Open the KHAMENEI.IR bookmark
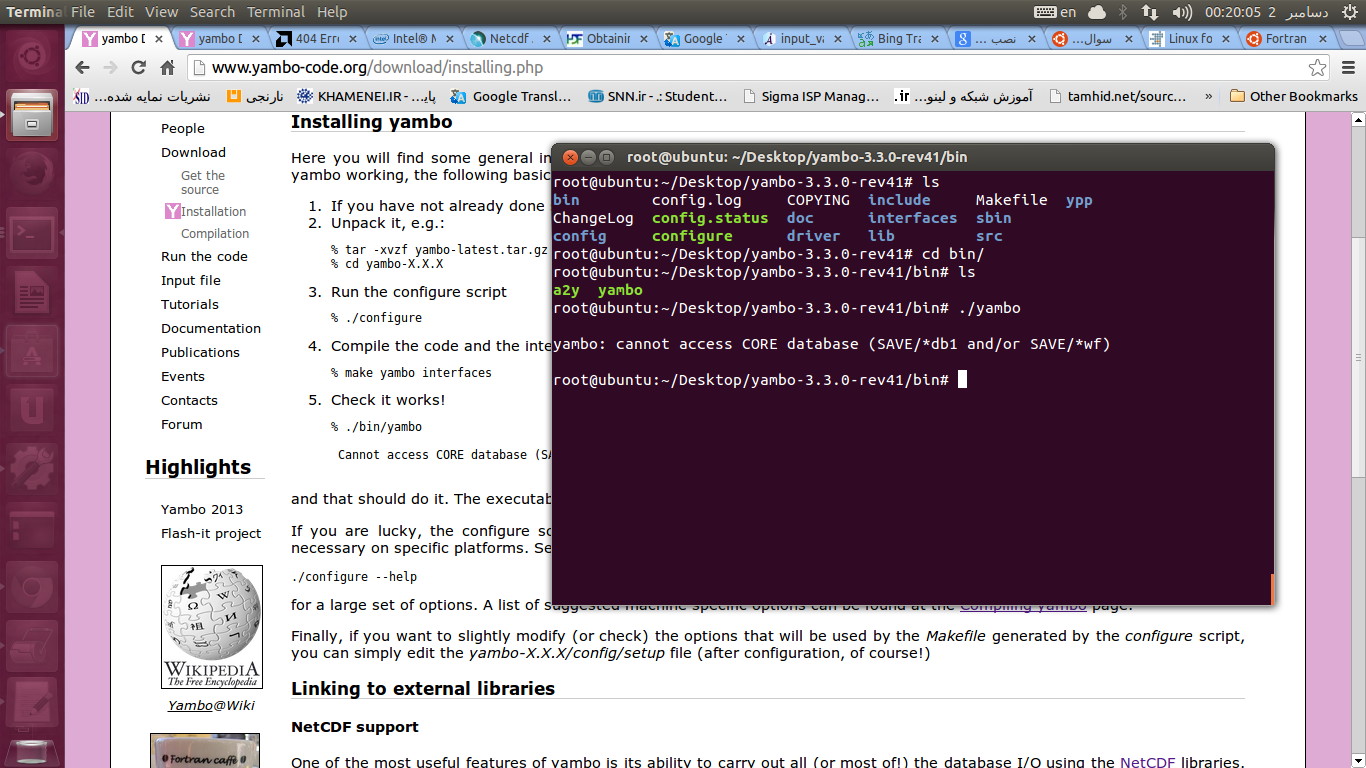Screen dimensions: 1366x768 point(368,97)
